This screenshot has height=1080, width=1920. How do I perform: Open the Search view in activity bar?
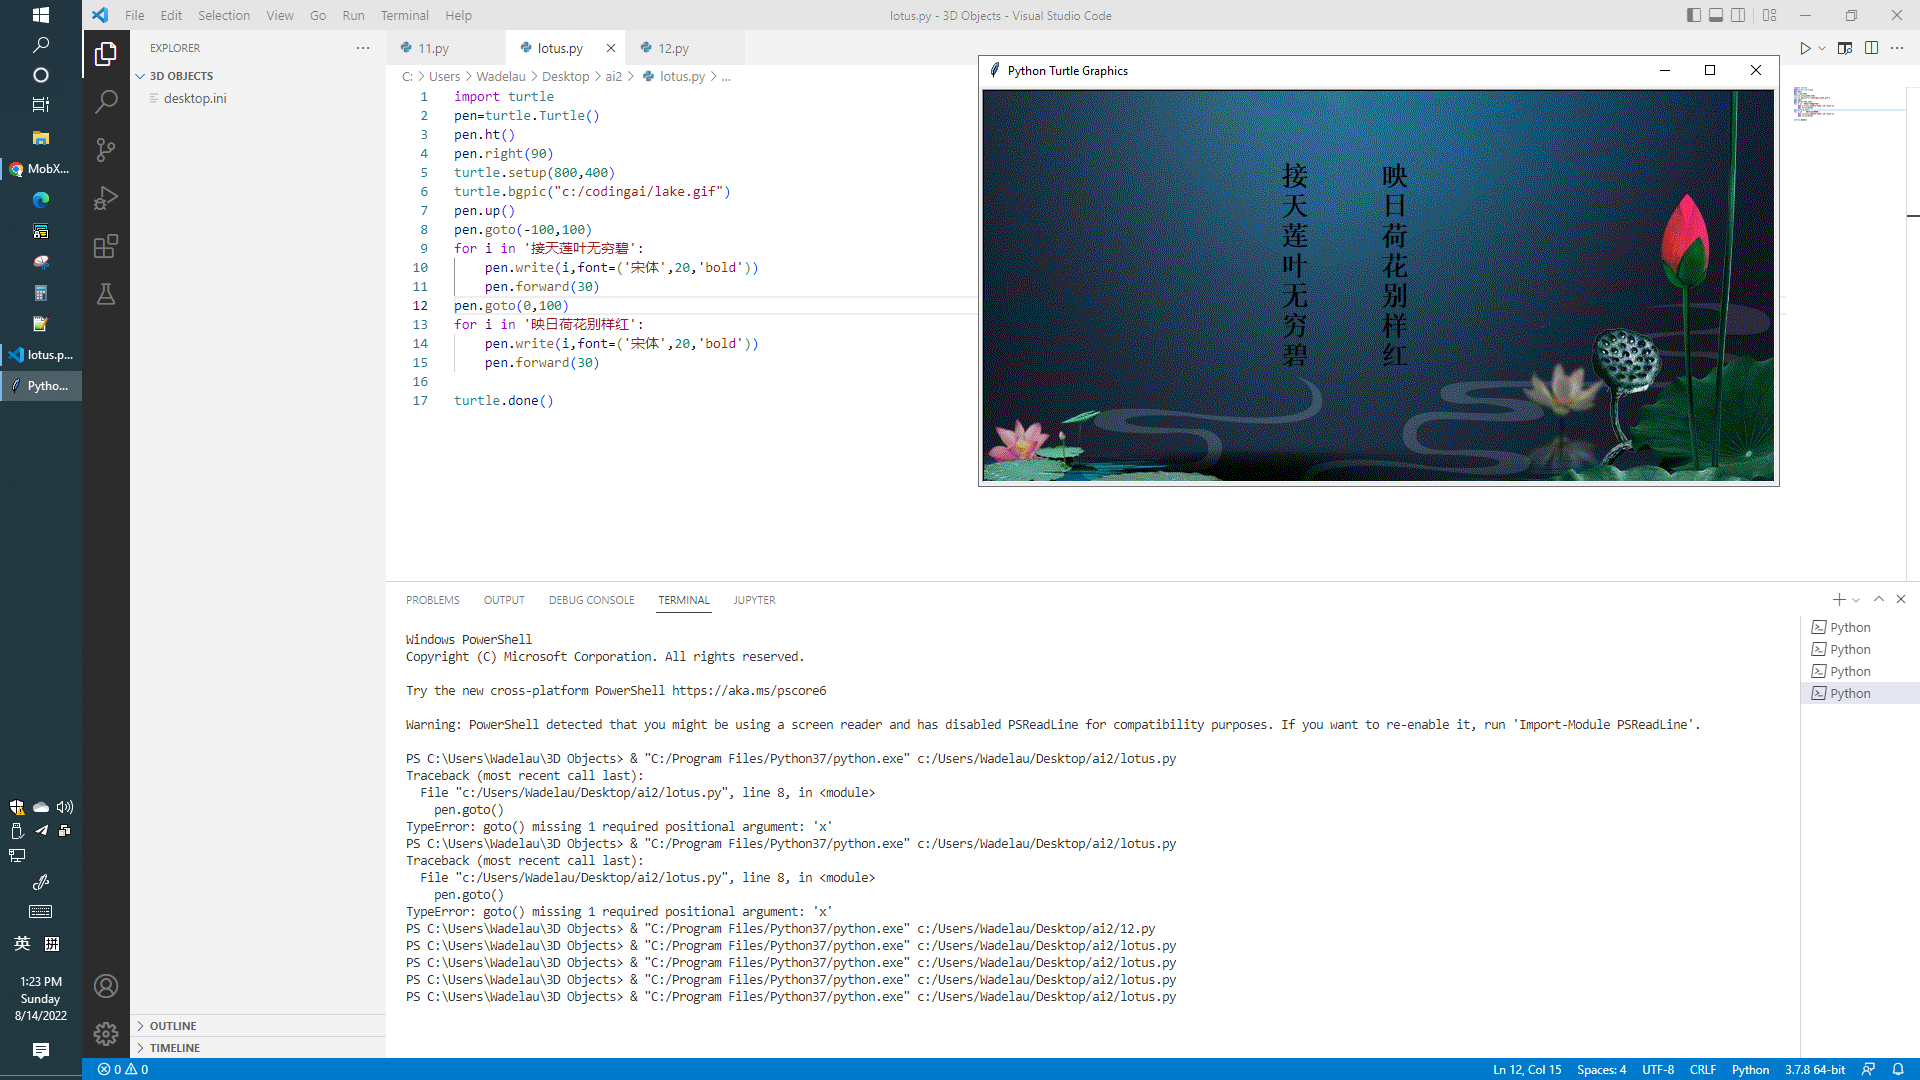106,102
